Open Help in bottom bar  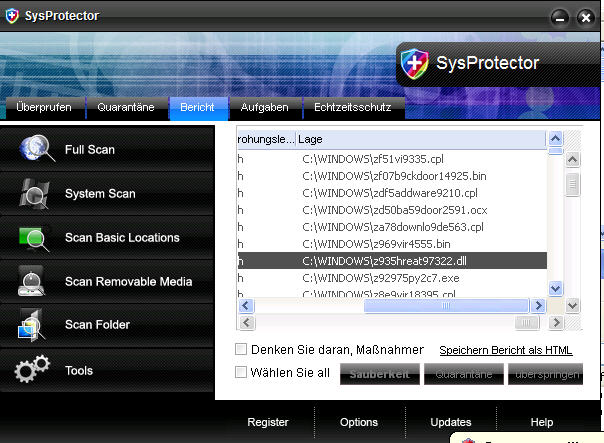pyautogui.click(x=542, y=422)
